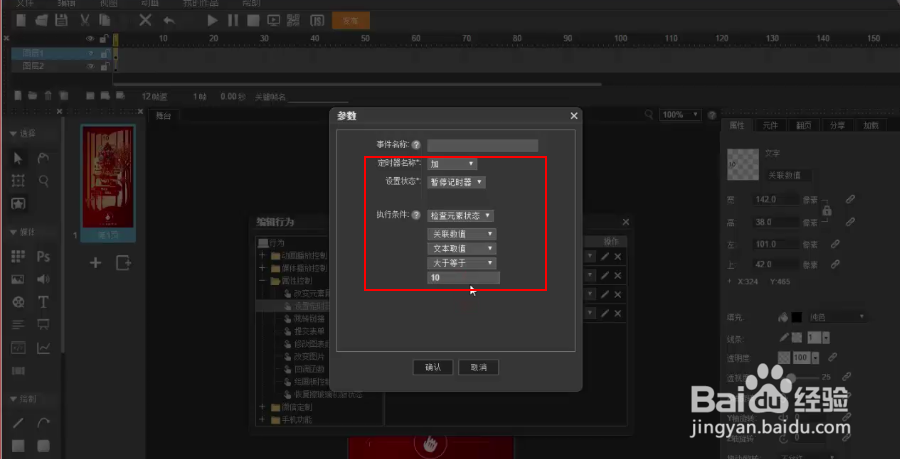The image size is (900, 459).
Task: Toggle all layers visibility eye in timeline header
Action: (90, 38)
